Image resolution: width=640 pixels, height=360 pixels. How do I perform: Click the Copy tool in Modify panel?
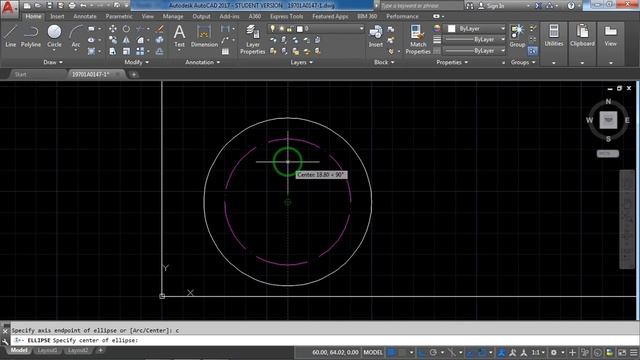pos(113,40)
